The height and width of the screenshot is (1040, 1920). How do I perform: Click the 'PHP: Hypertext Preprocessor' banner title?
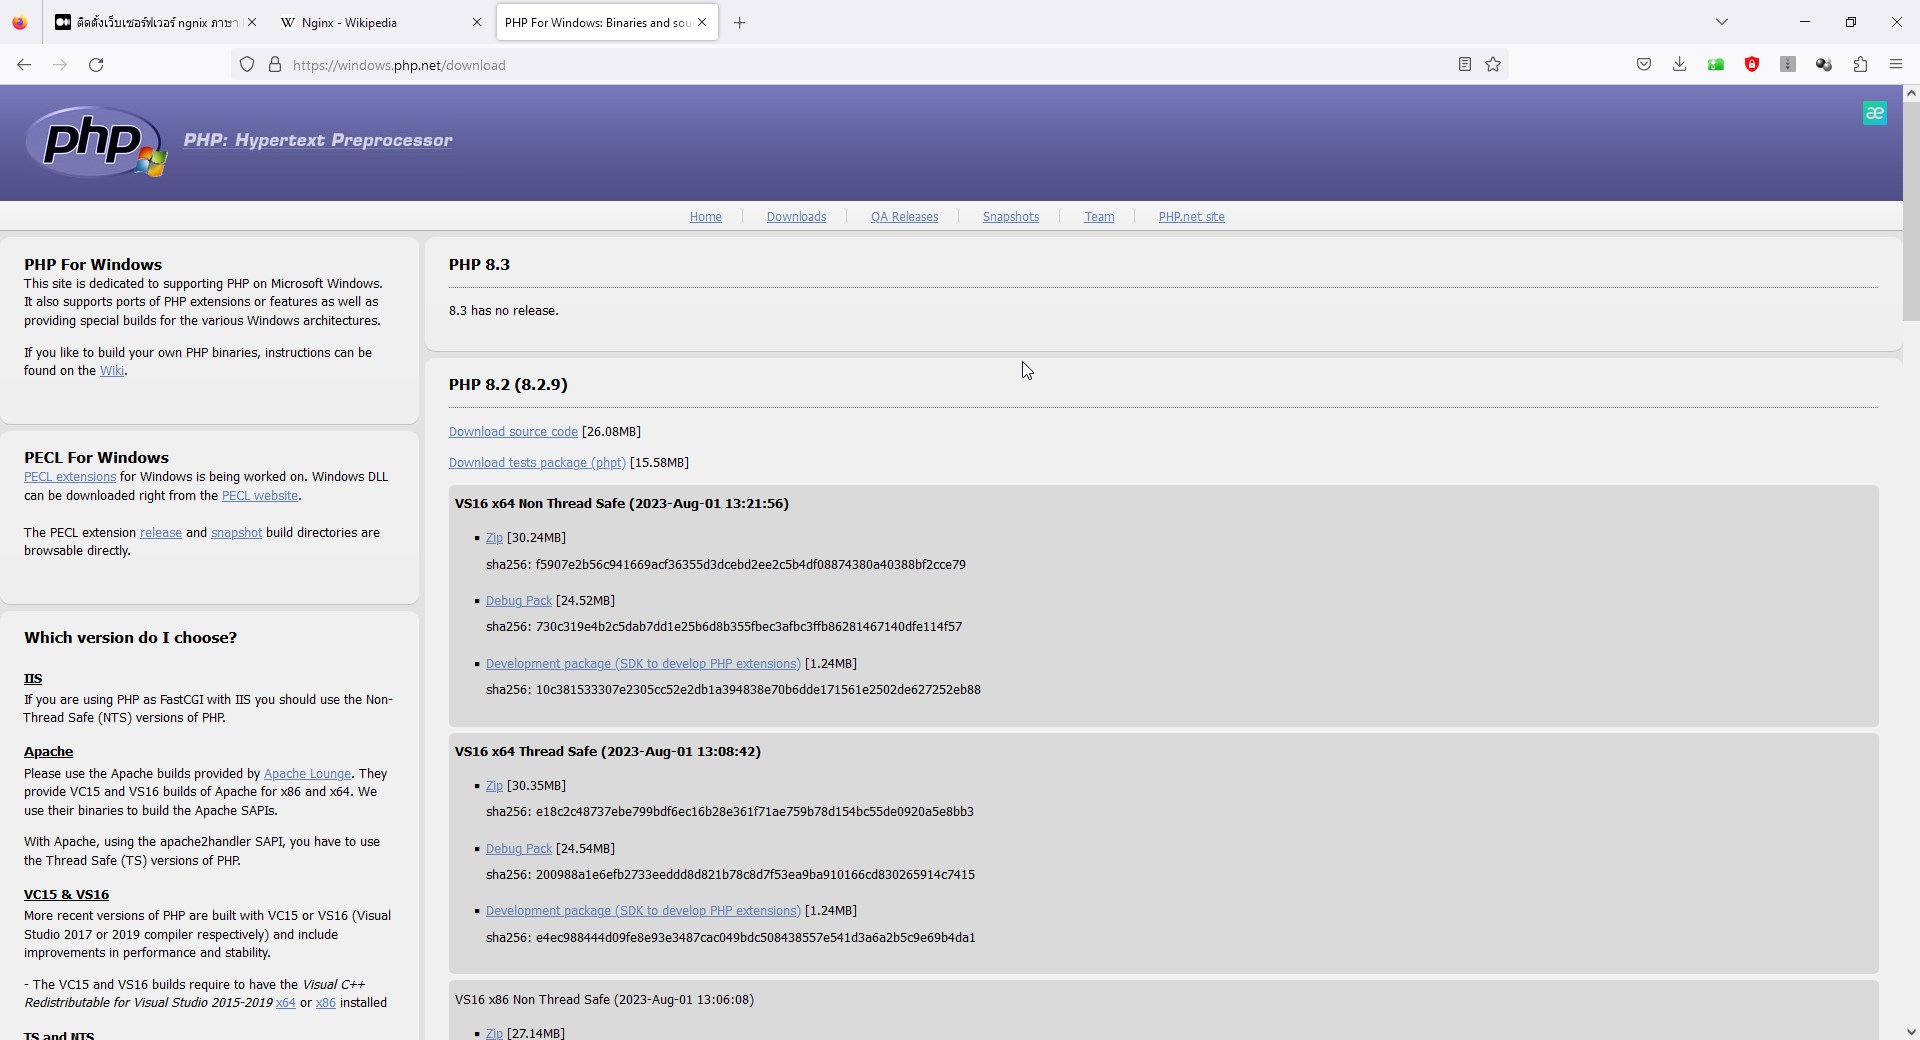(x=318, y=140)
